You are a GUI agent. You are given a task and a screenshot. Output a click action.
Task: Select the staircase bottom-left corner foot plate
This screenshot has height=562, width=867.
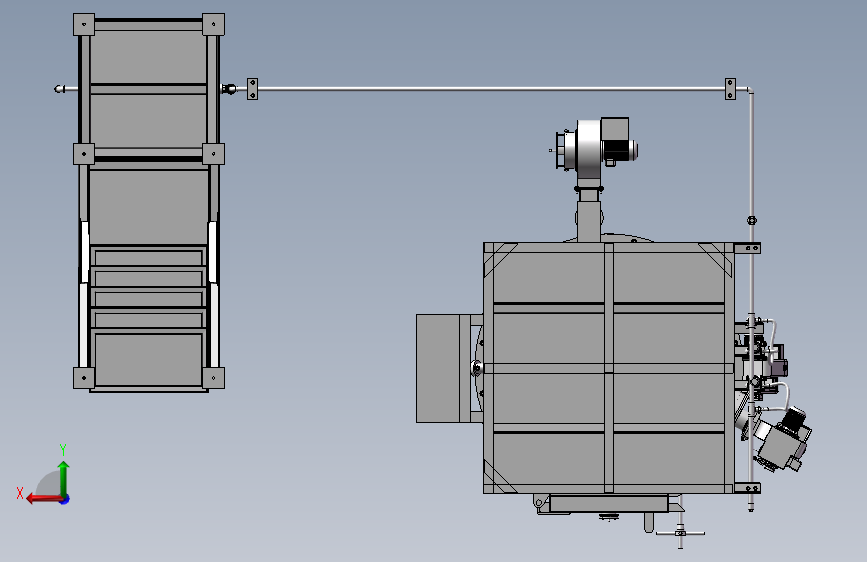click(84, 378)
